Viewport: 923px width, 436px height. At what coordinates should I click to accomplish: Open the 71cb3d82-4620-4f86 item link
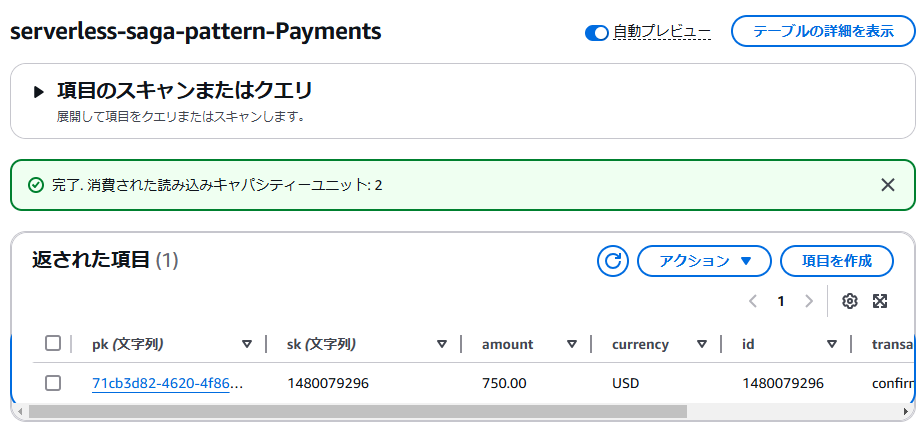[167, 383]
